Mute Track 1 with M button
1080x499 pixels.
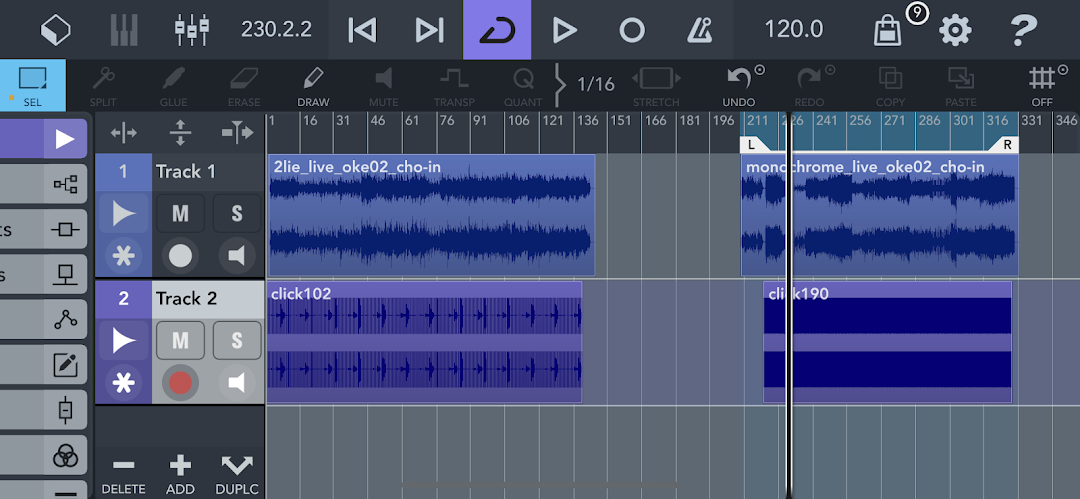pyautogui.click(x=180, y=214)
